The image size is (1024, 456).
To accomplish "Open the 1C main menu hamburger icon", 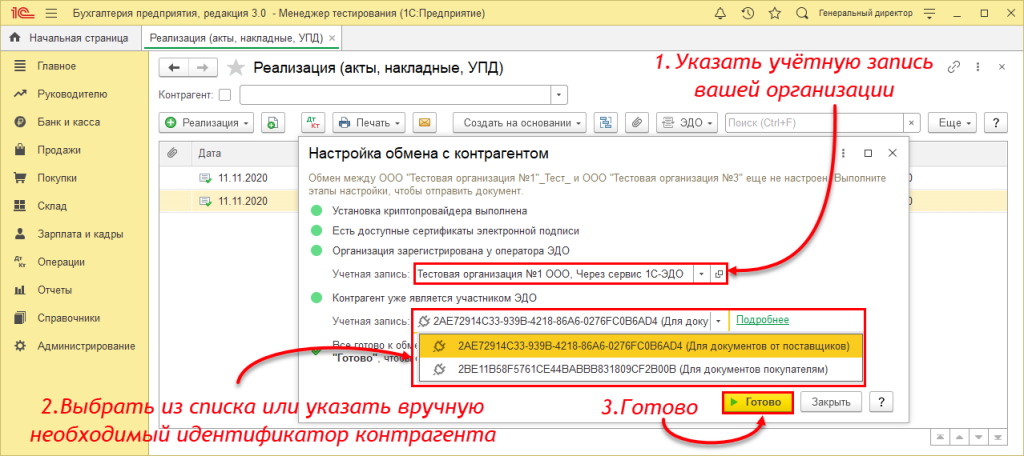I will click(x=52, y=13).
